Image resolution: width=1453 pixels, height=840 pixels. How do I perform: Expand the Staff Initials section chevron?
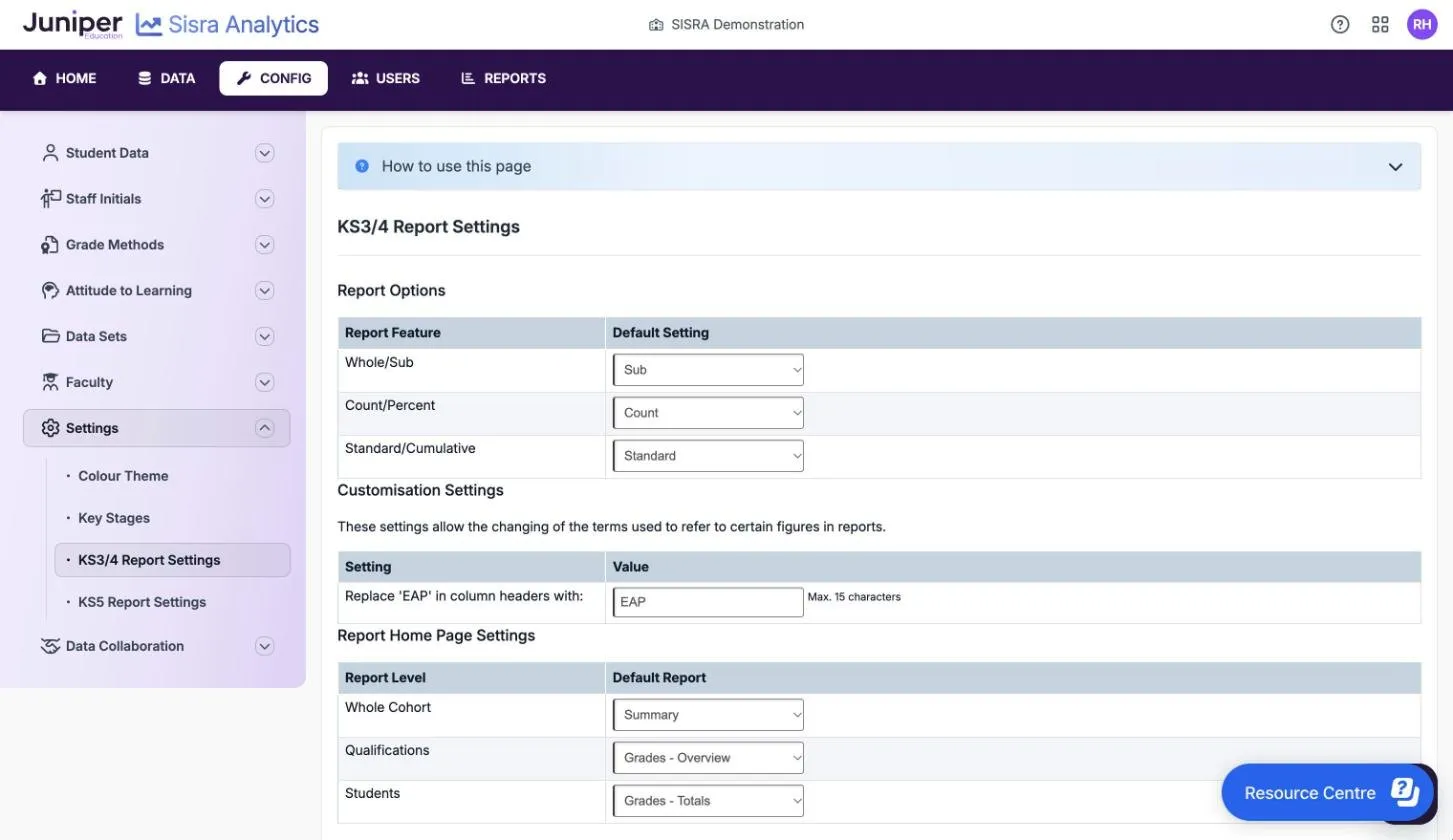(264, 199)
